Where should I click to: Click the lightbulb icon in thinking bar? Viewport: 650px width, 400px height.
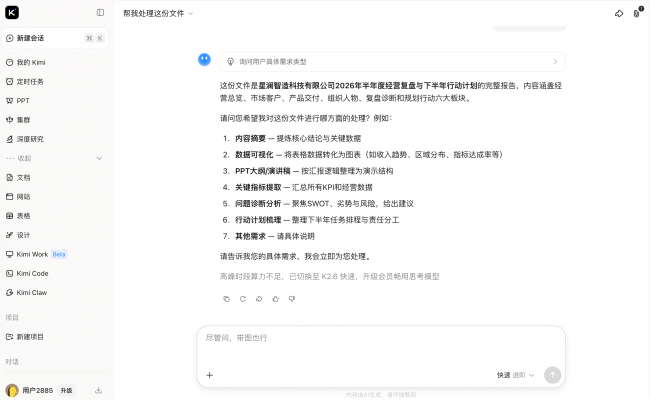pos(230,62)
